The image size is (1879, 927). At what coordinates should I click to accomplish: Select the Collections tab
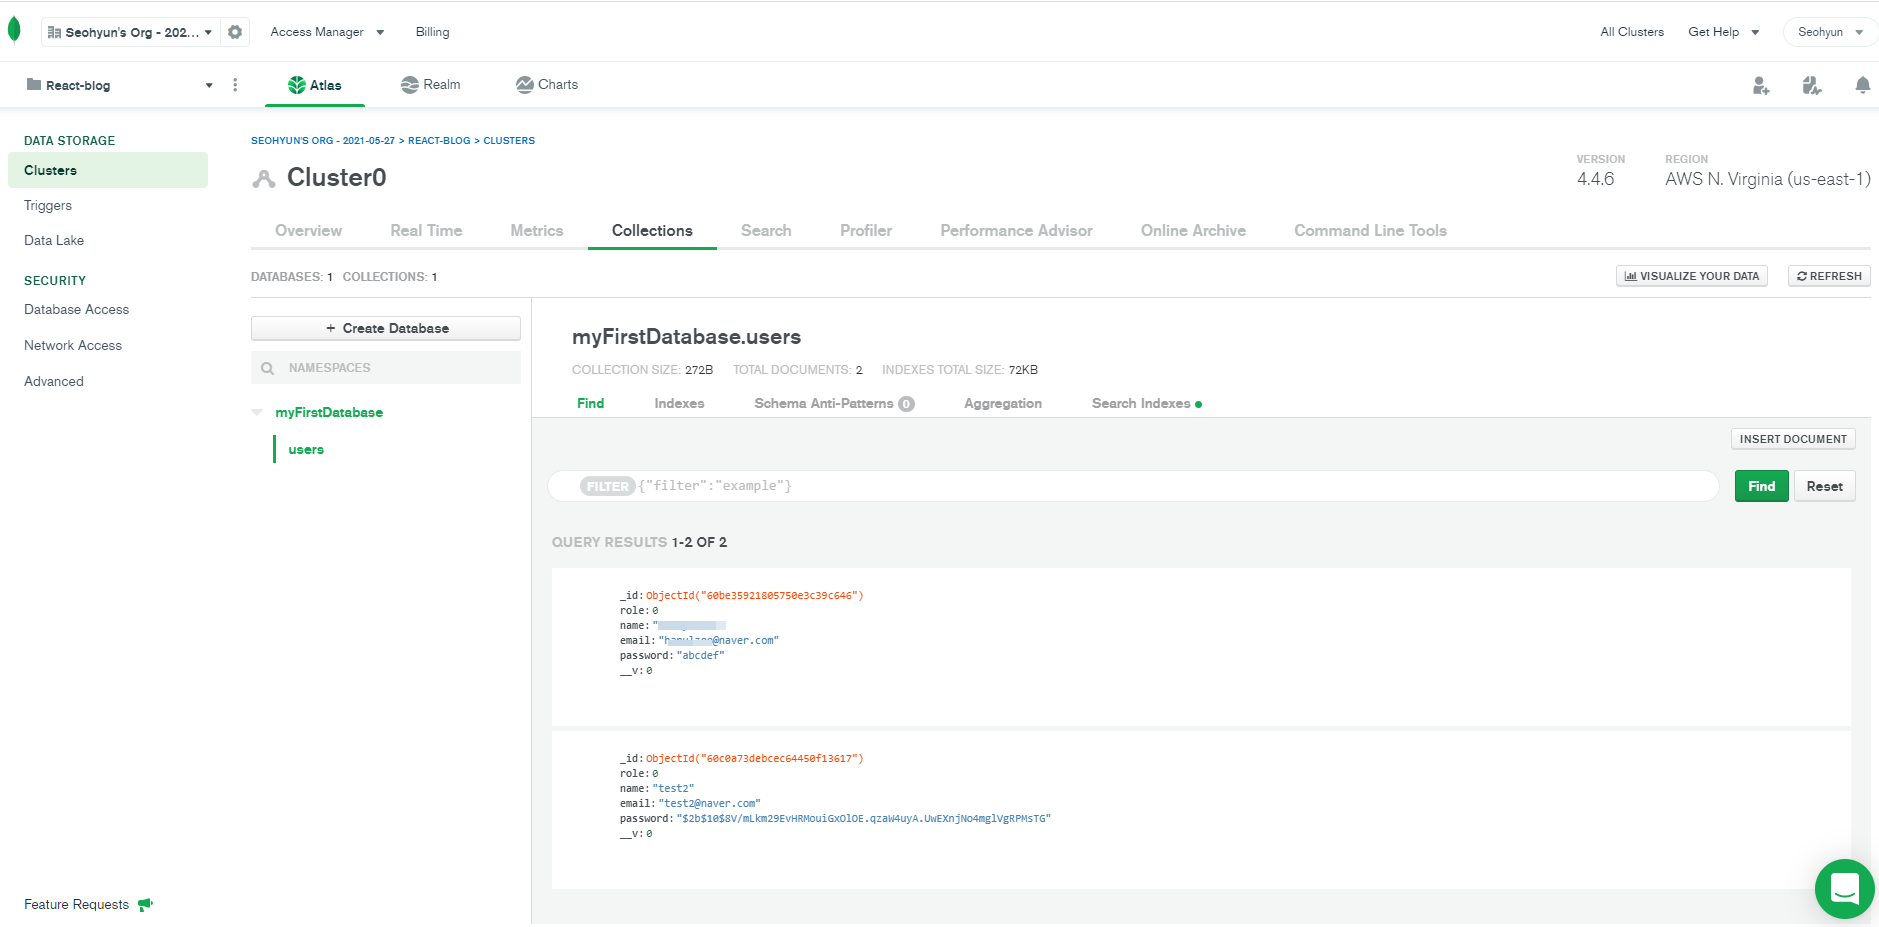(x=652, y=231)
